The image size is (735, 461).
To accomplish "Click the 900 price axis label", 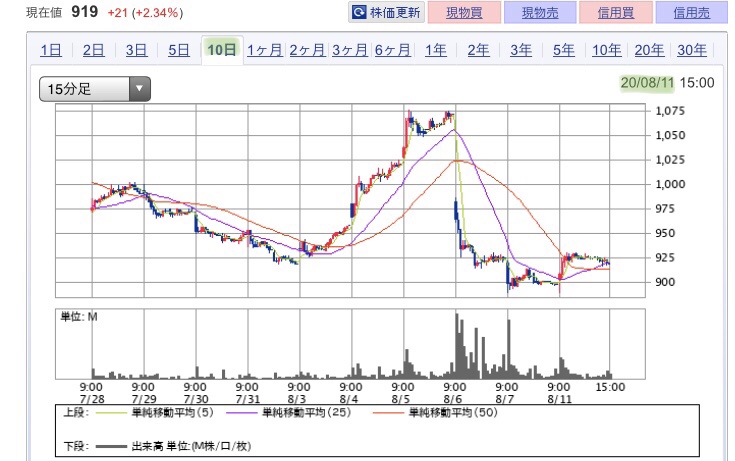I will click(665, 282).
